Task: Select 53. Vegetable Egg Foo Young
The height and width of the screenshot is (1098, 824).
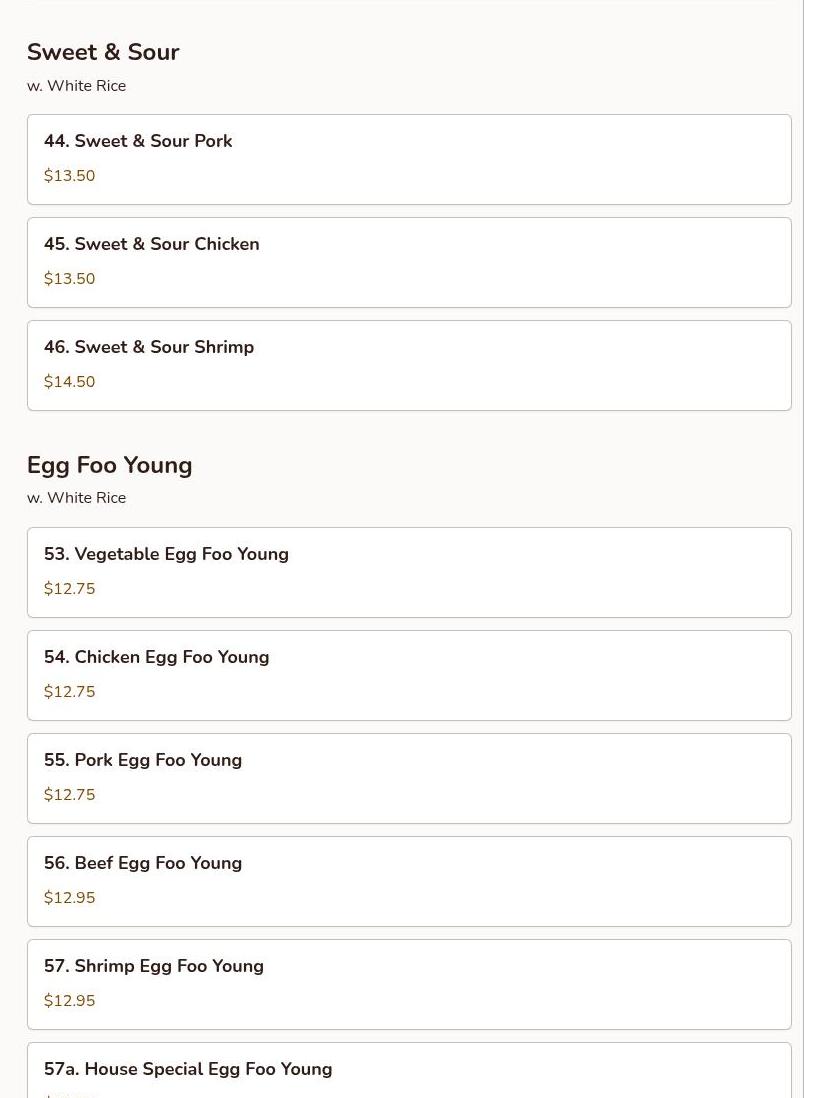Action: [408, 572]
